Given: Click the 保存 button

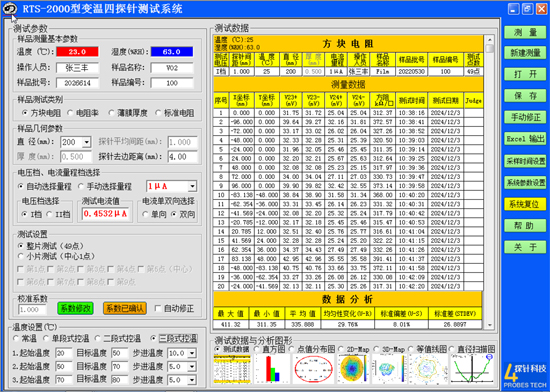Looking at the screenshot, I should coord(525,96).
